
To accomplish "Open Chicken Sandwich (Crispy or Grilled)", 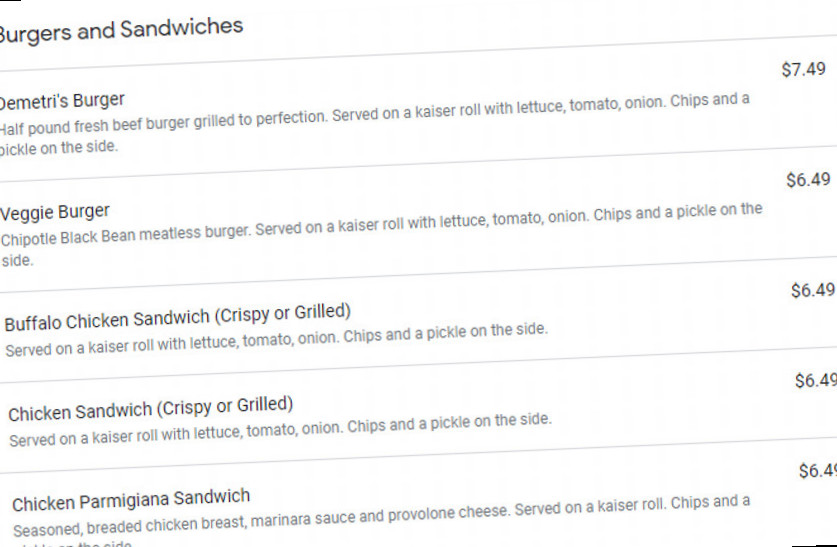I will (151, 409).
